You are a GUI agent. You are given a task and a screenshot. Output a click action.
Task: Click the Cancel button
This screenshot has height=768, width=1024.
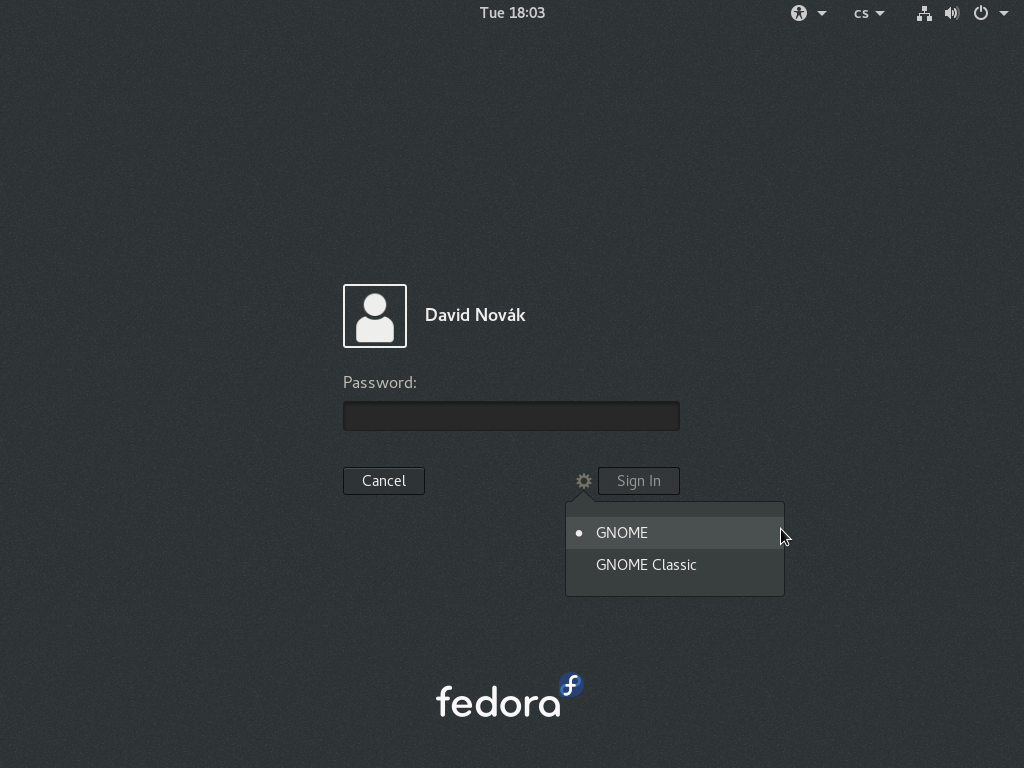384,481
